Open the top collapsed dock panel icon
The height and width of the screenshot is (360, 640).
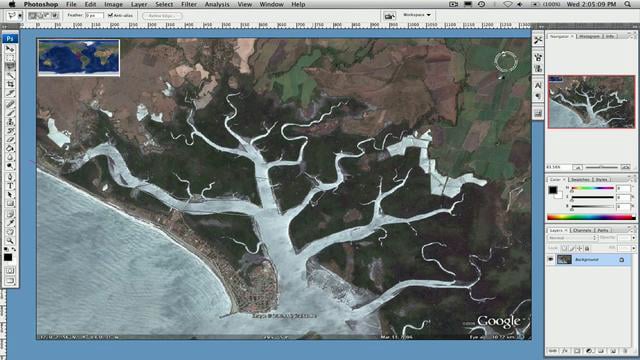point(538,40)
